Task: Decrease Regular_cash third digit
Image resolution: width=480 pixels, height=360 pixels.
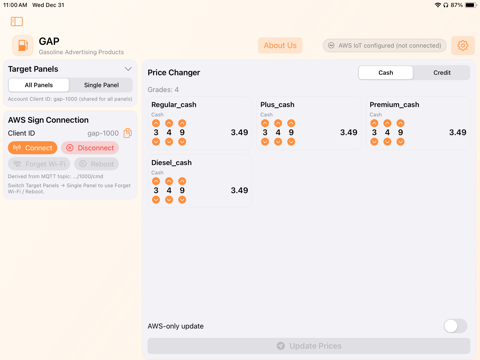Action: click(x=182, y=142)
